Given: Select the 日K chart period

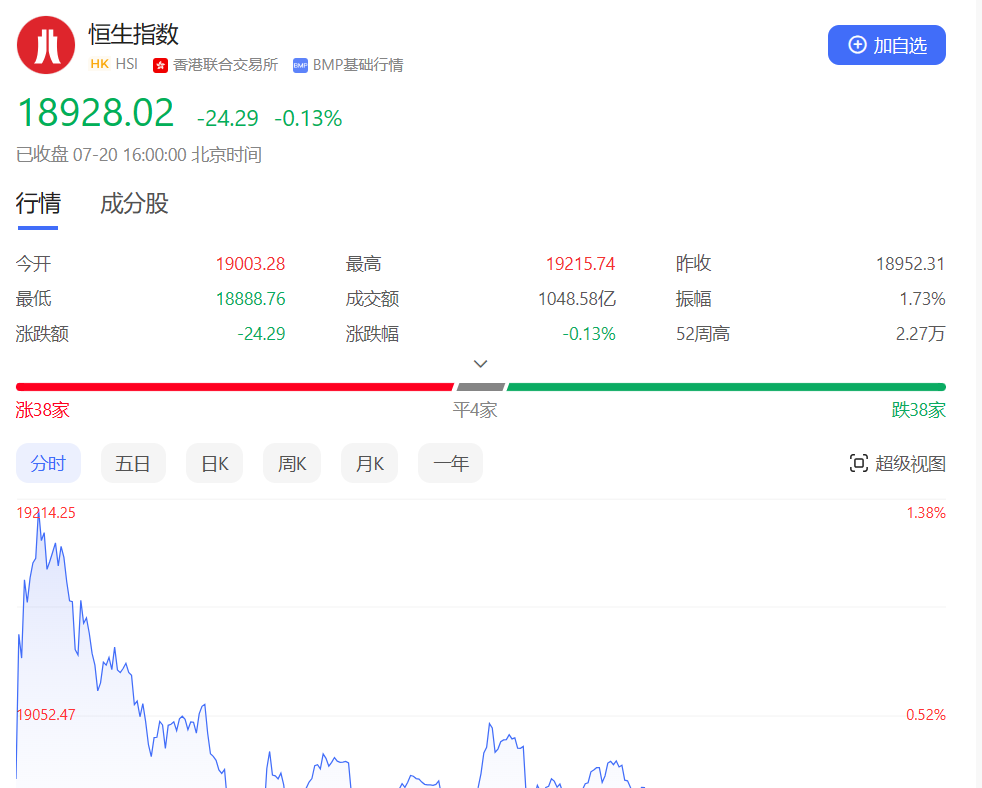Looking at the screenshot, I should click(214, 464).
